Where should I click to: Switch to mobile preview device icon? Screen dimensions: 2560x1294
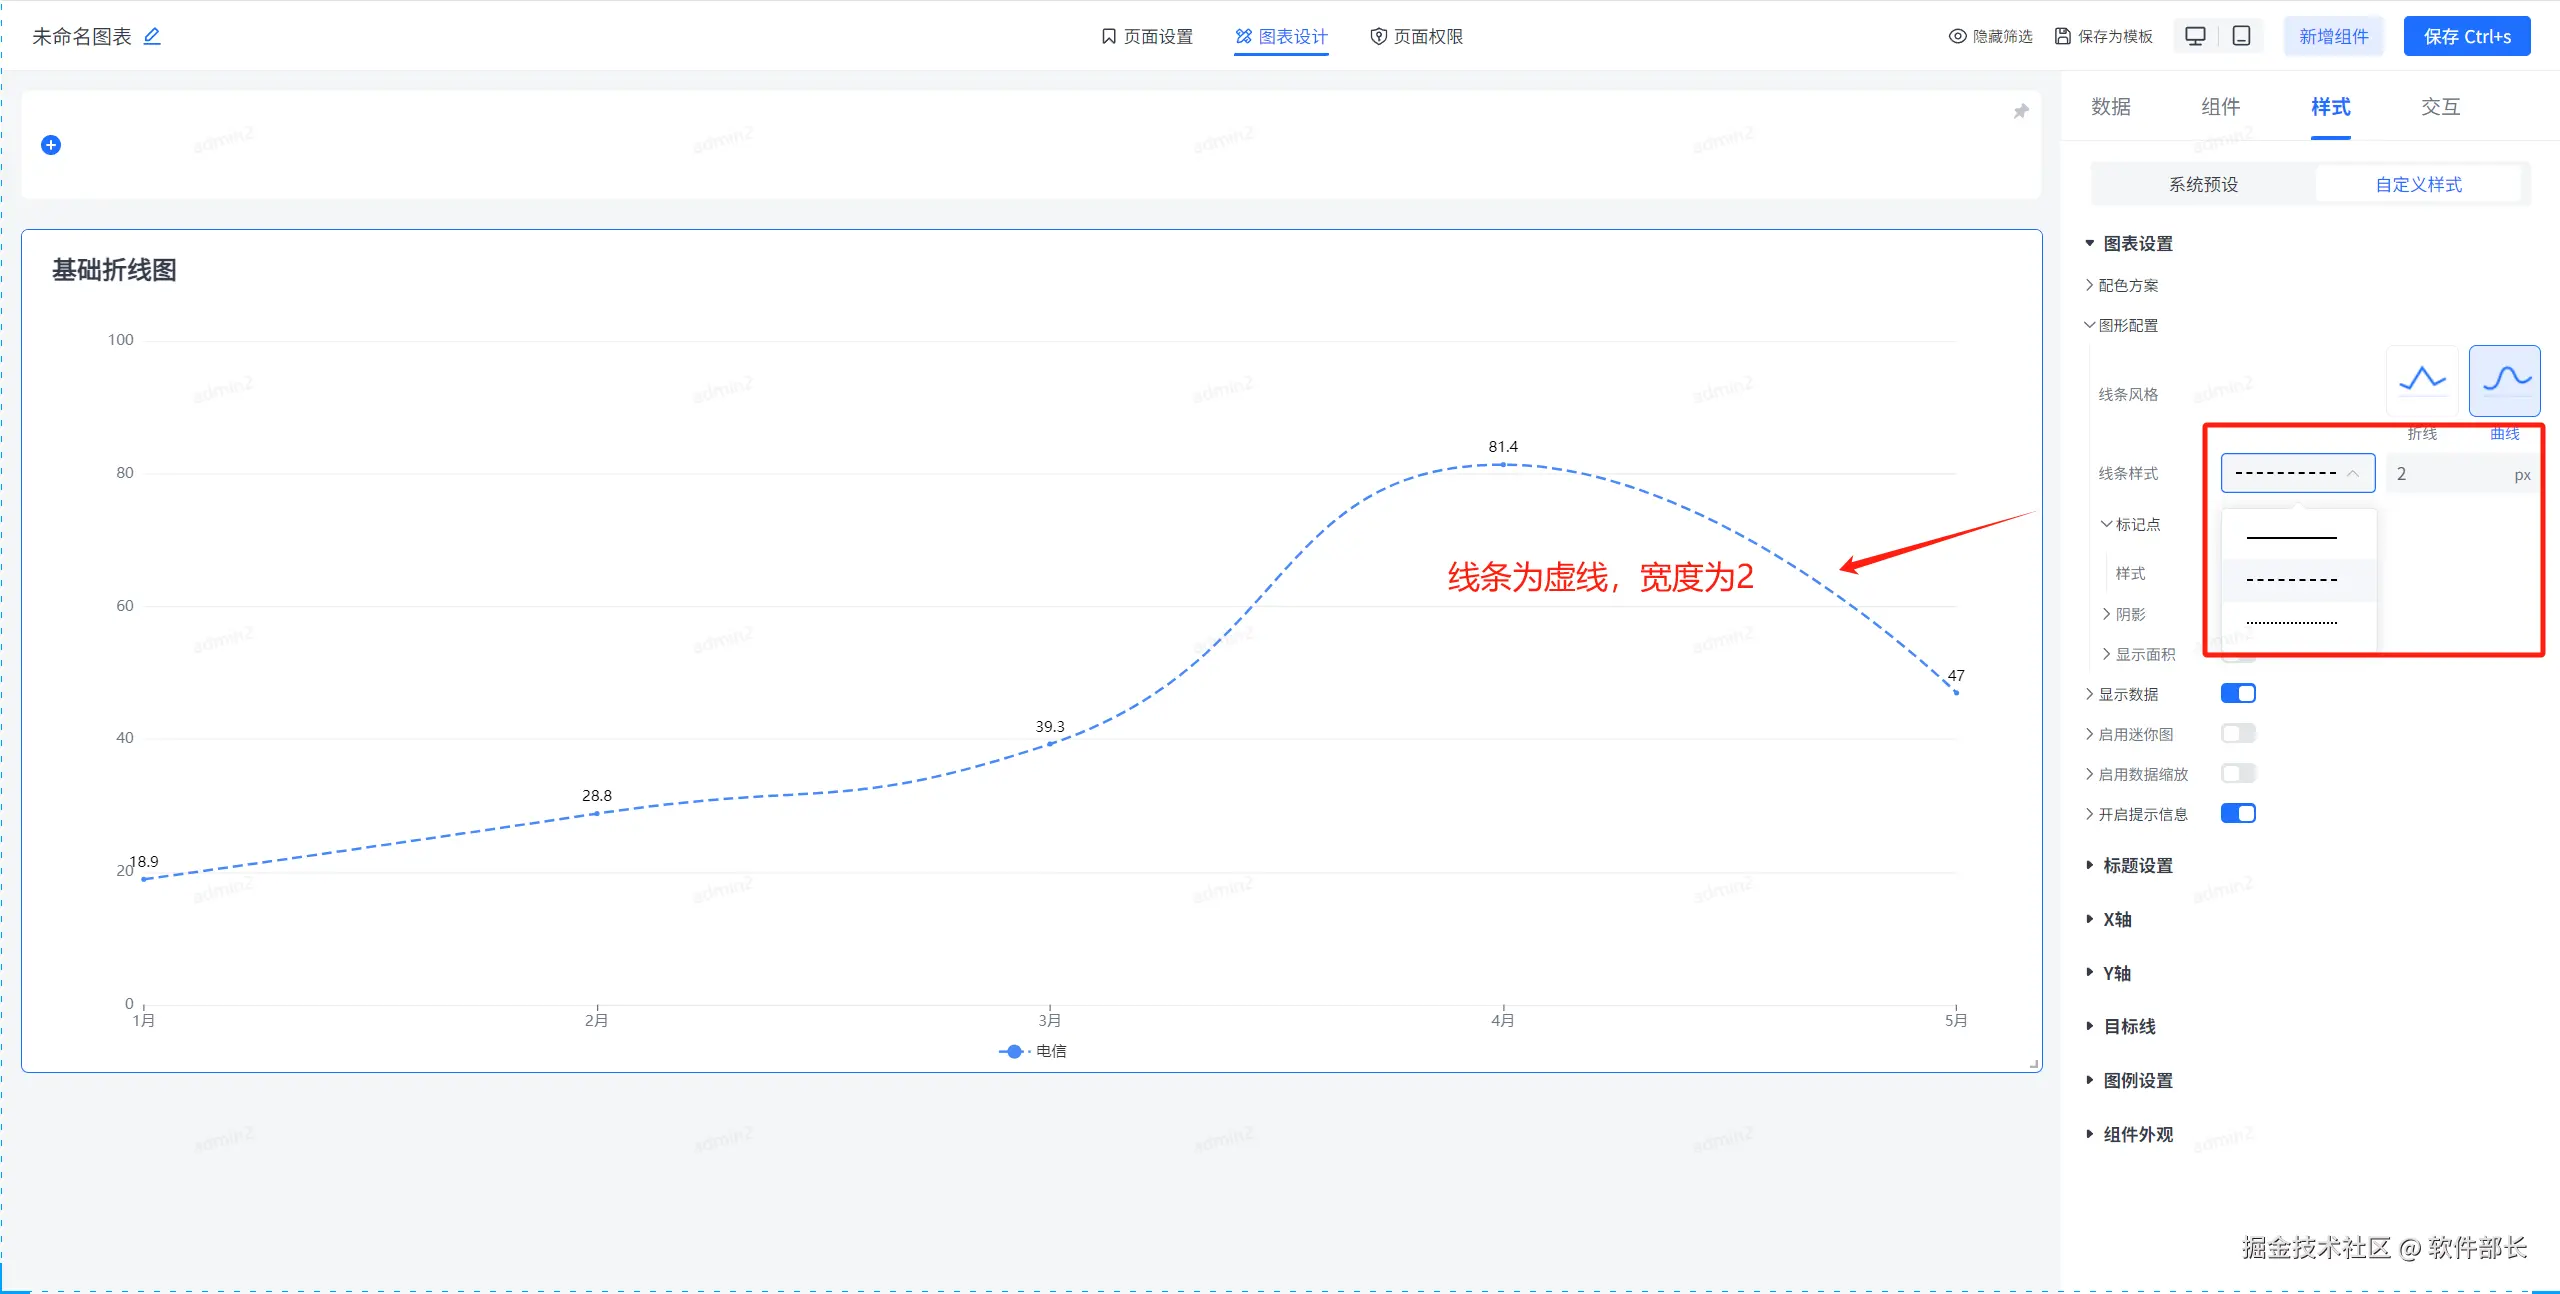coord(2242,36)
